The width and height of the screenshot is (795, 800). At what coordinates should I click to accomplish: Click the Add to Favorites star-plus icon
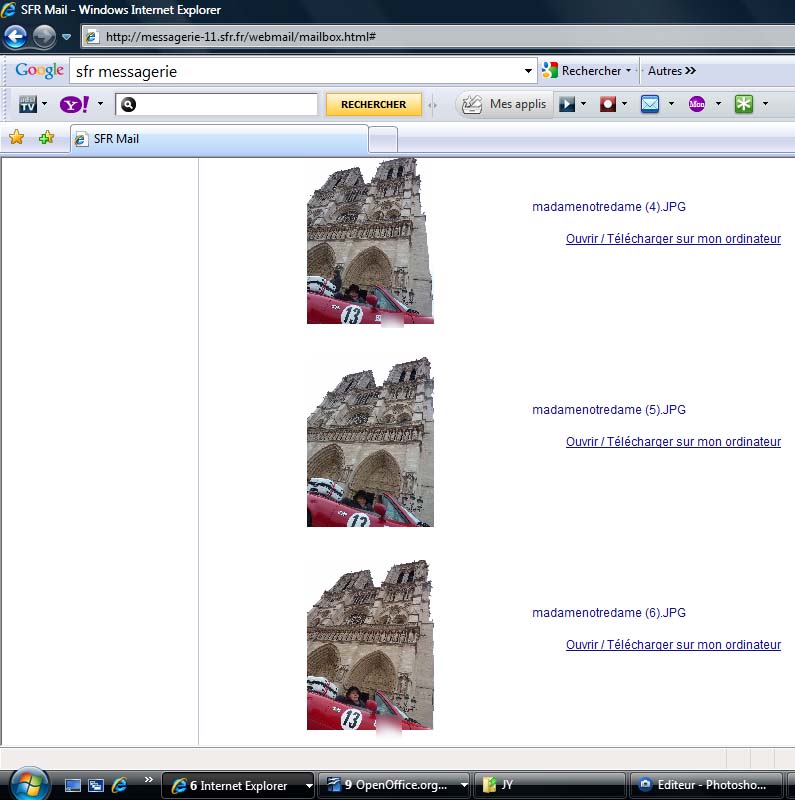click(46, 137)
